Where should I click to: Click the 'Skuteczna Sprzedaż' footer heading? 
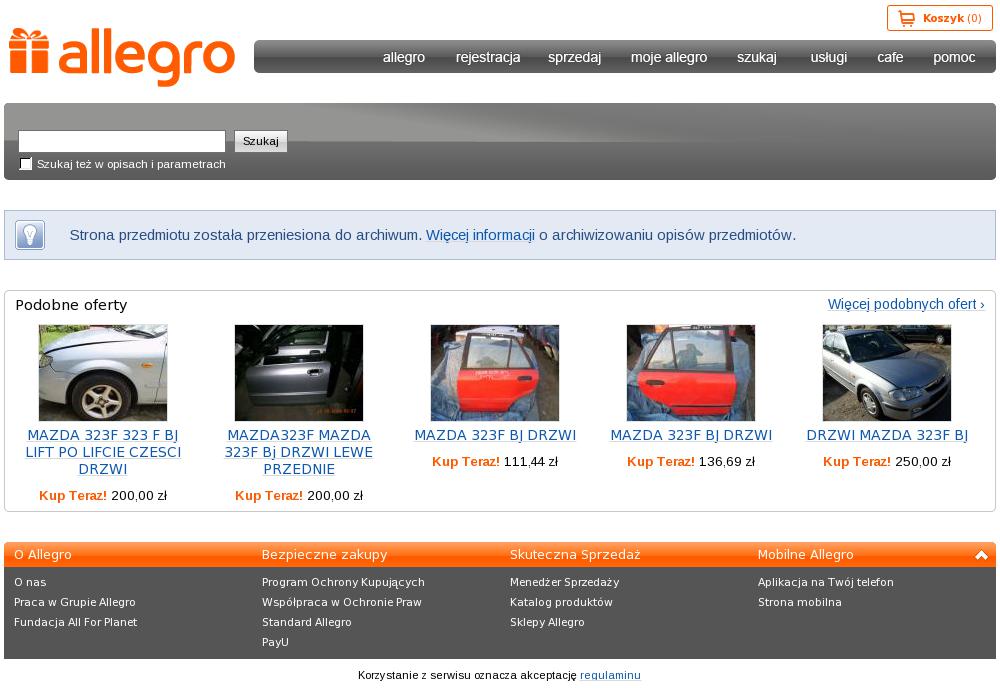[575, 555]
